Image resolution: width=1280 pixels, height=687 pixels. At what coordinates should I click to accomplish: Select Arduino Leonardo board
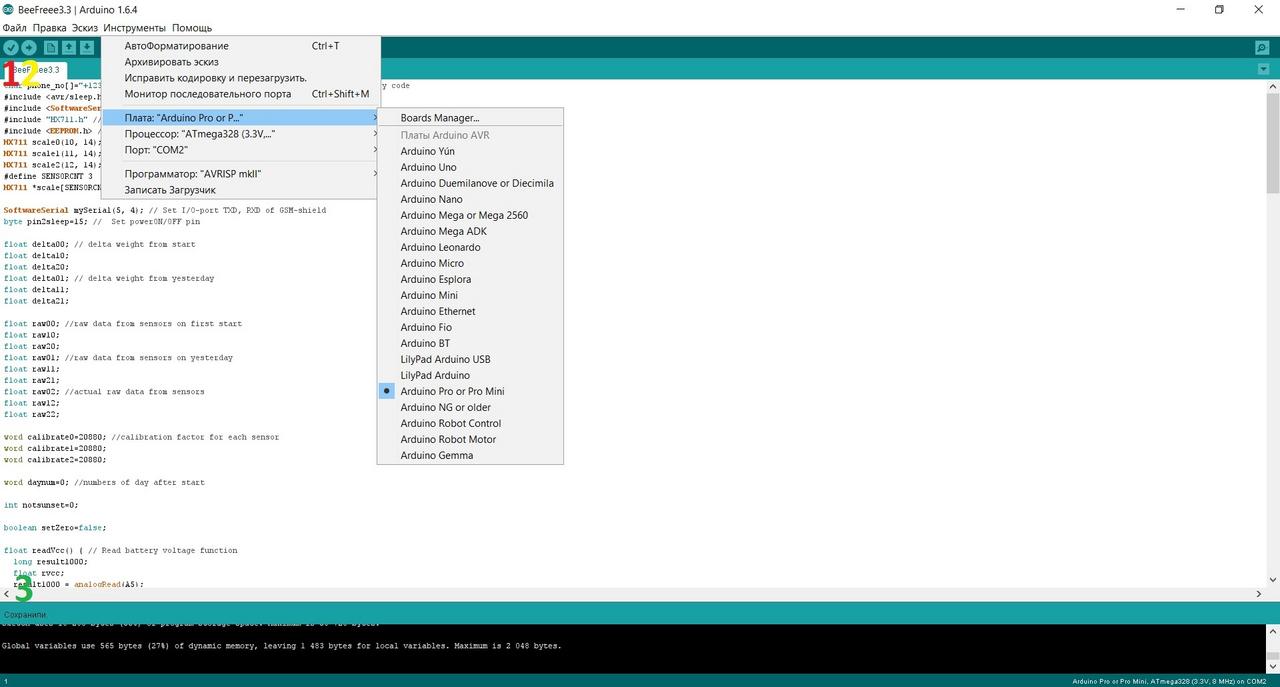pyautogui.click(x=470, y=247)
